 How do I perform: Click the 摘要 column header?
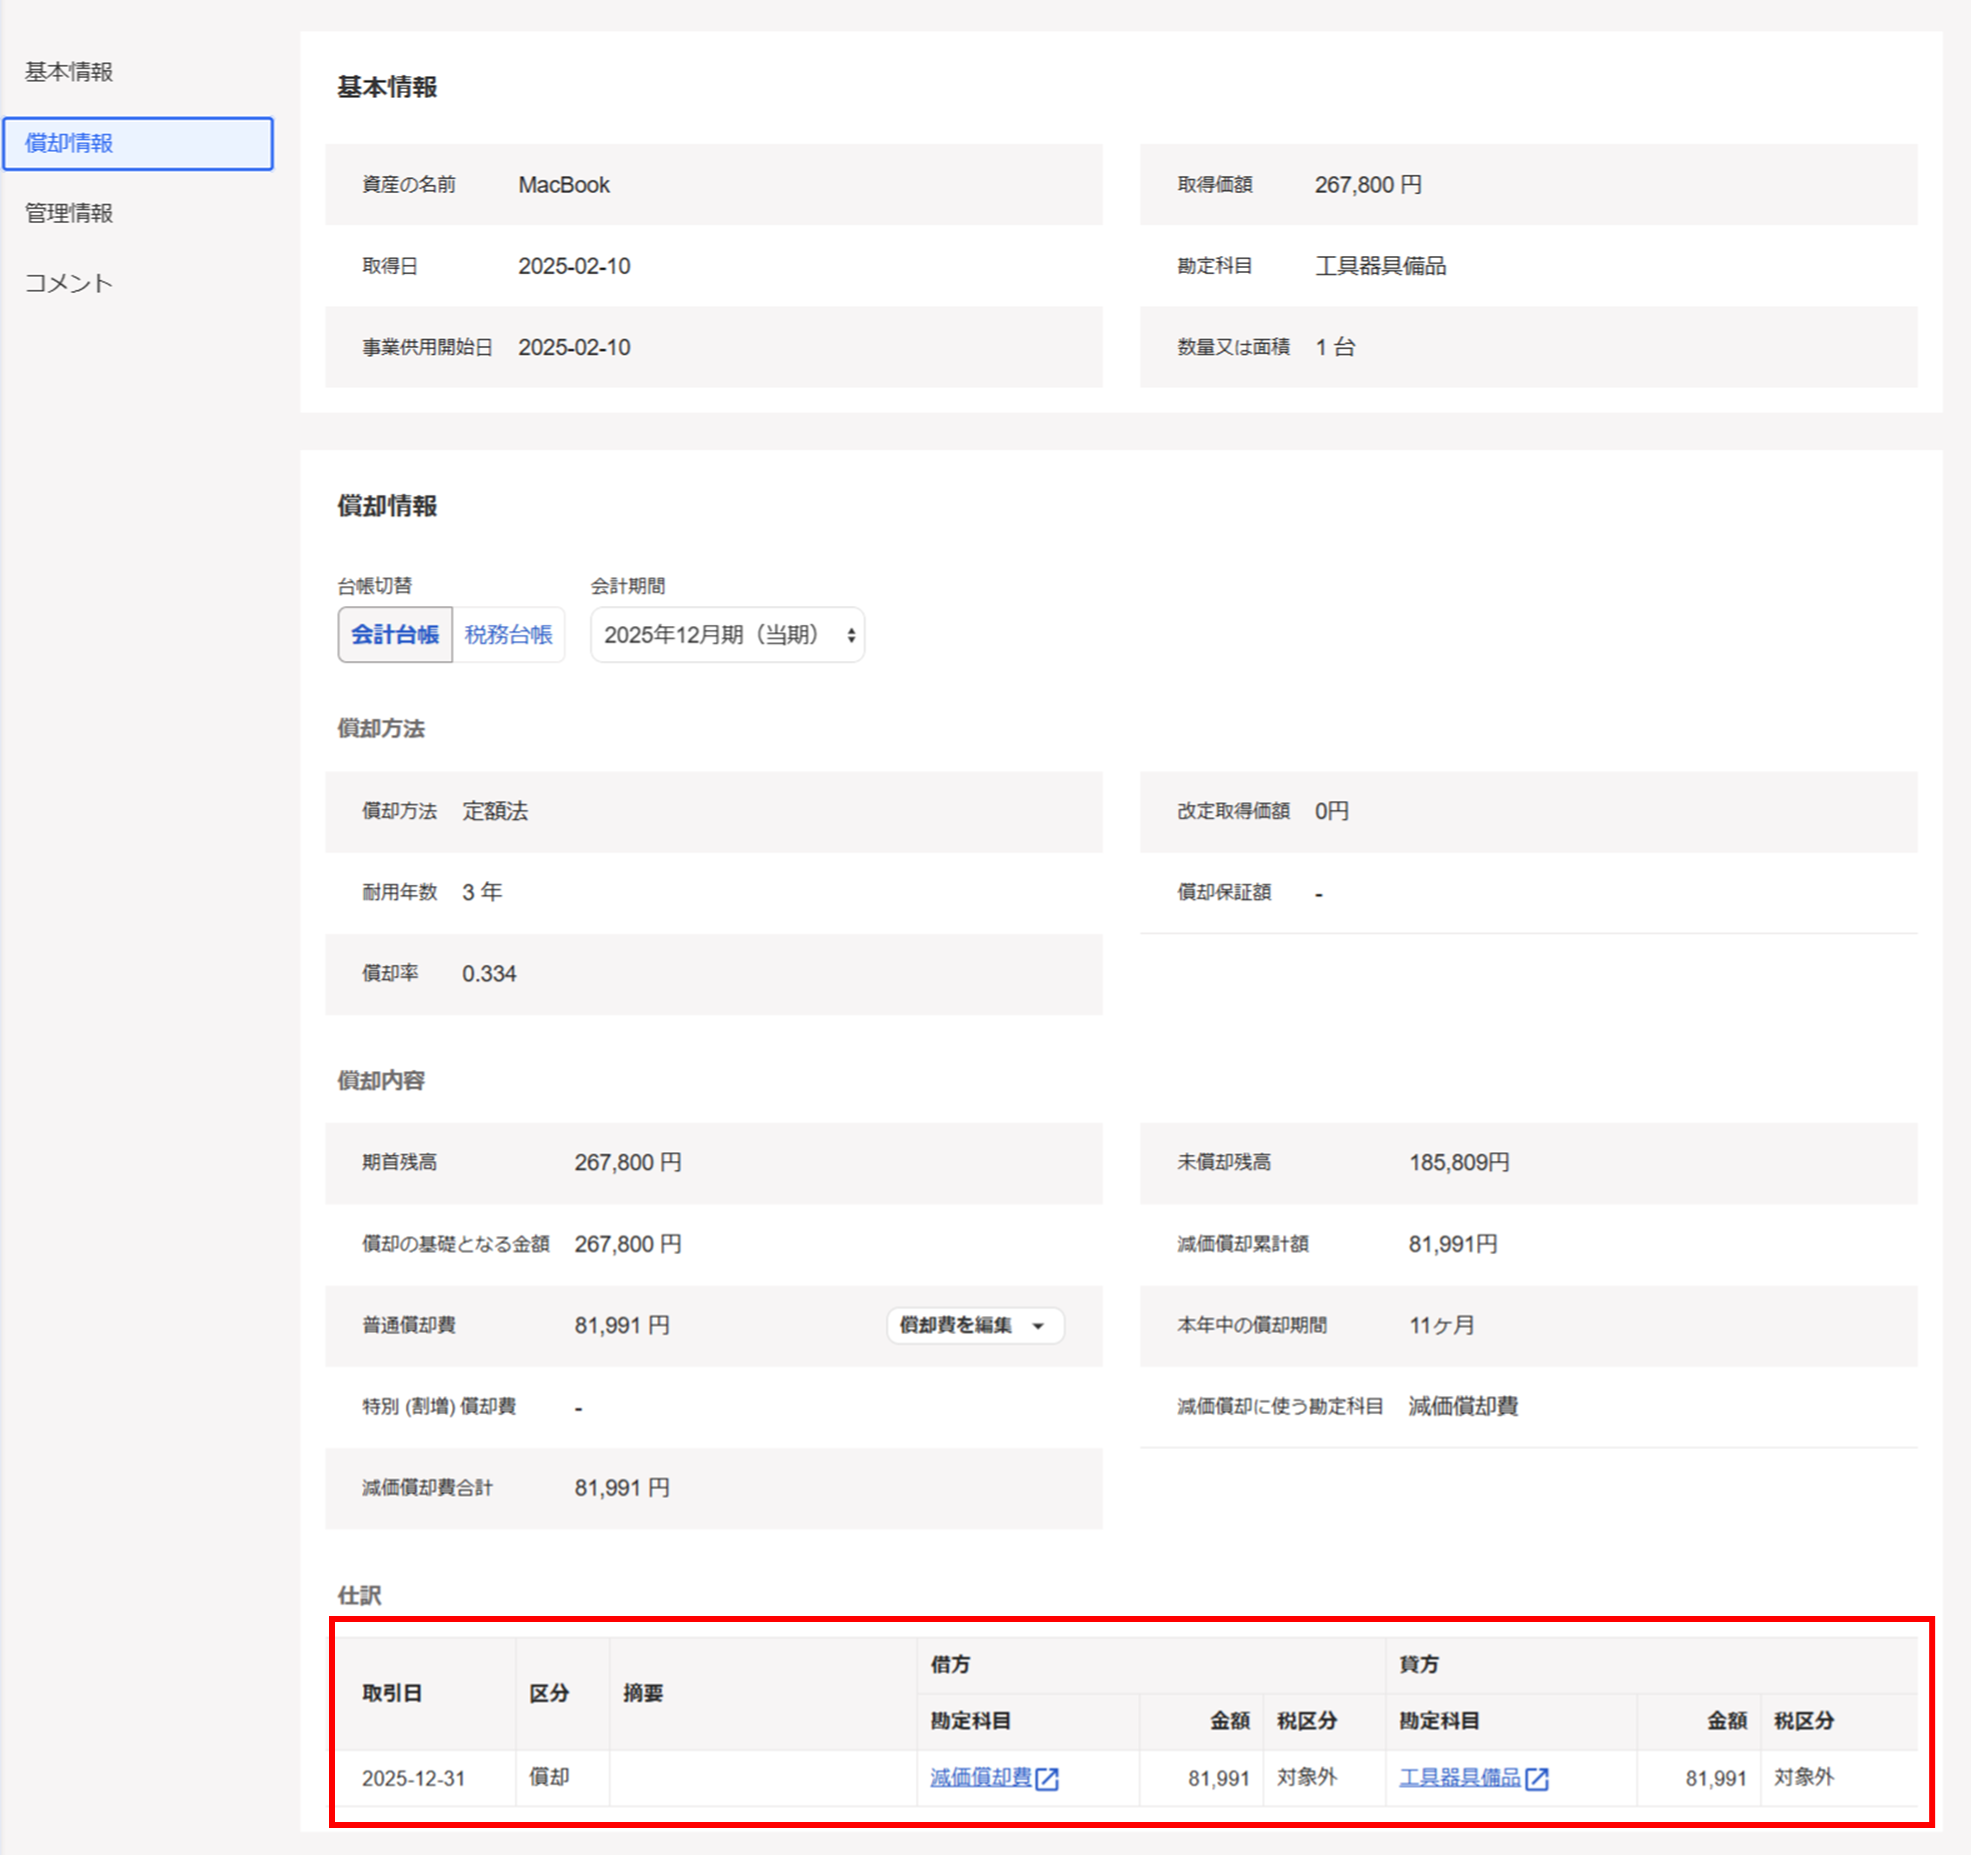pos(643,1693)
